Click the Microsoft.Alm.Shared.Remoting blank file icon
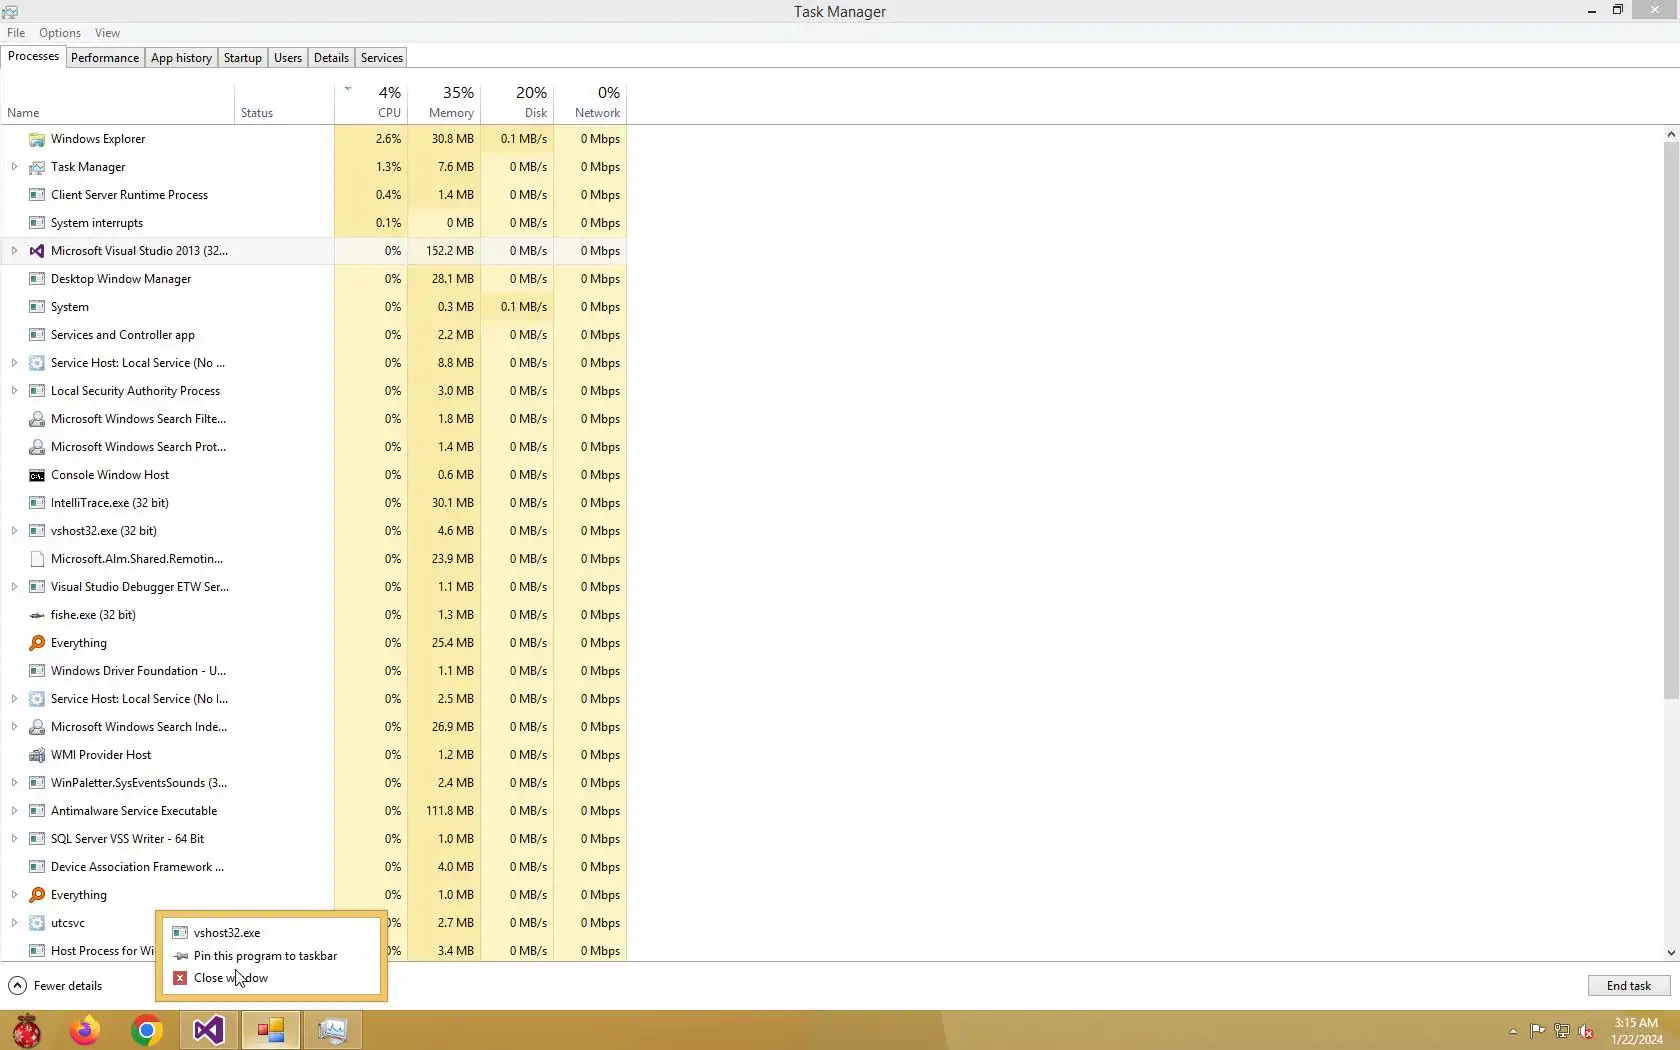The width and height of the screenshot is (1680, 1050). (37, 559)
